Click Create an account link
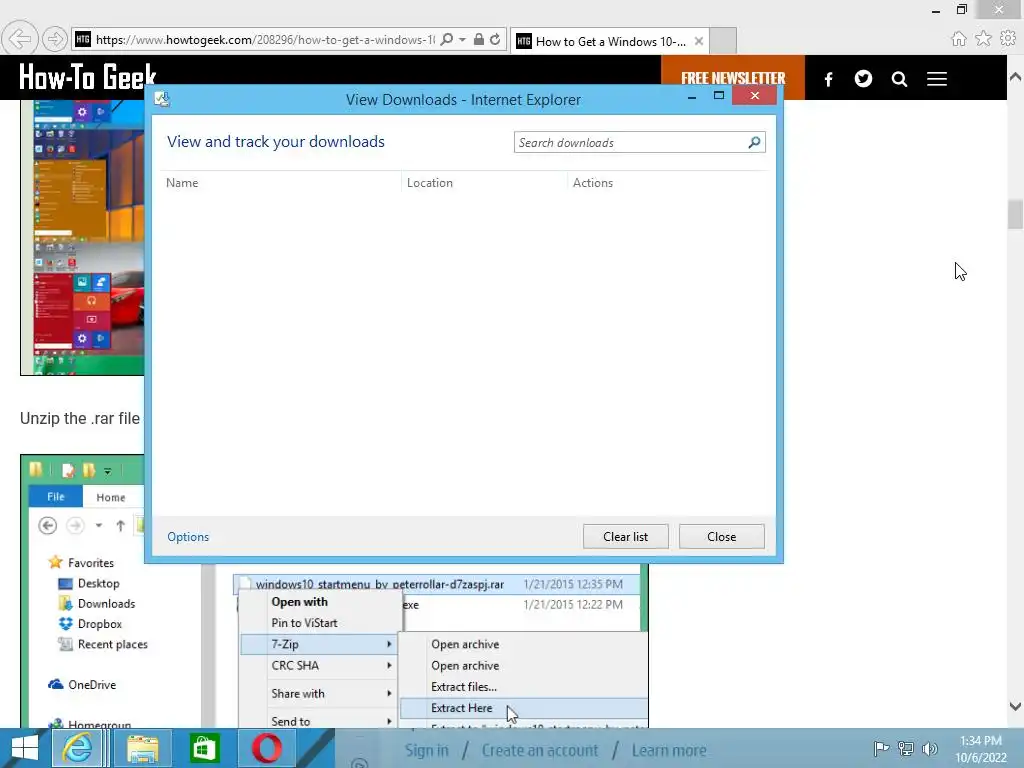This screenshot has height=768, width=1024. tap(539, 750)
